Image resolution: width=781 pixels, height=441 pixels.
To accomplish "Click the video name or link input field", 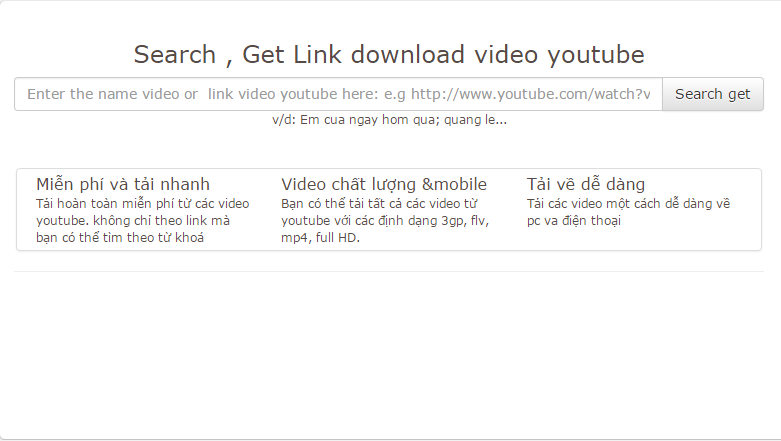I will click(x=338, y=94).
